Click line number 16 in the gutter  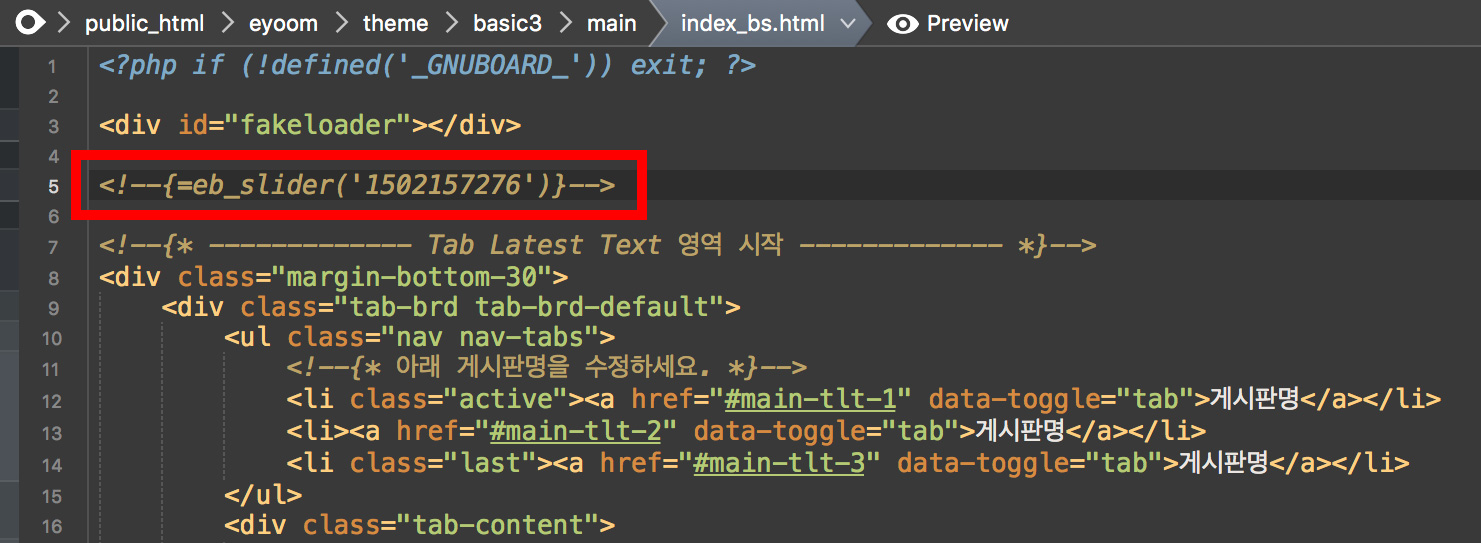50,526
